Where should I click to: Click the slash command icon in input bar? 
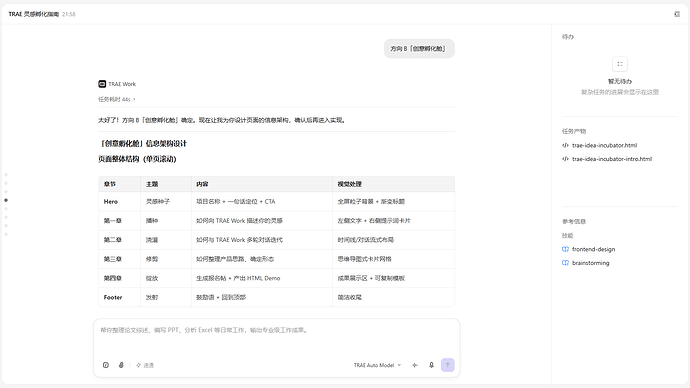(x=106, y=365)
